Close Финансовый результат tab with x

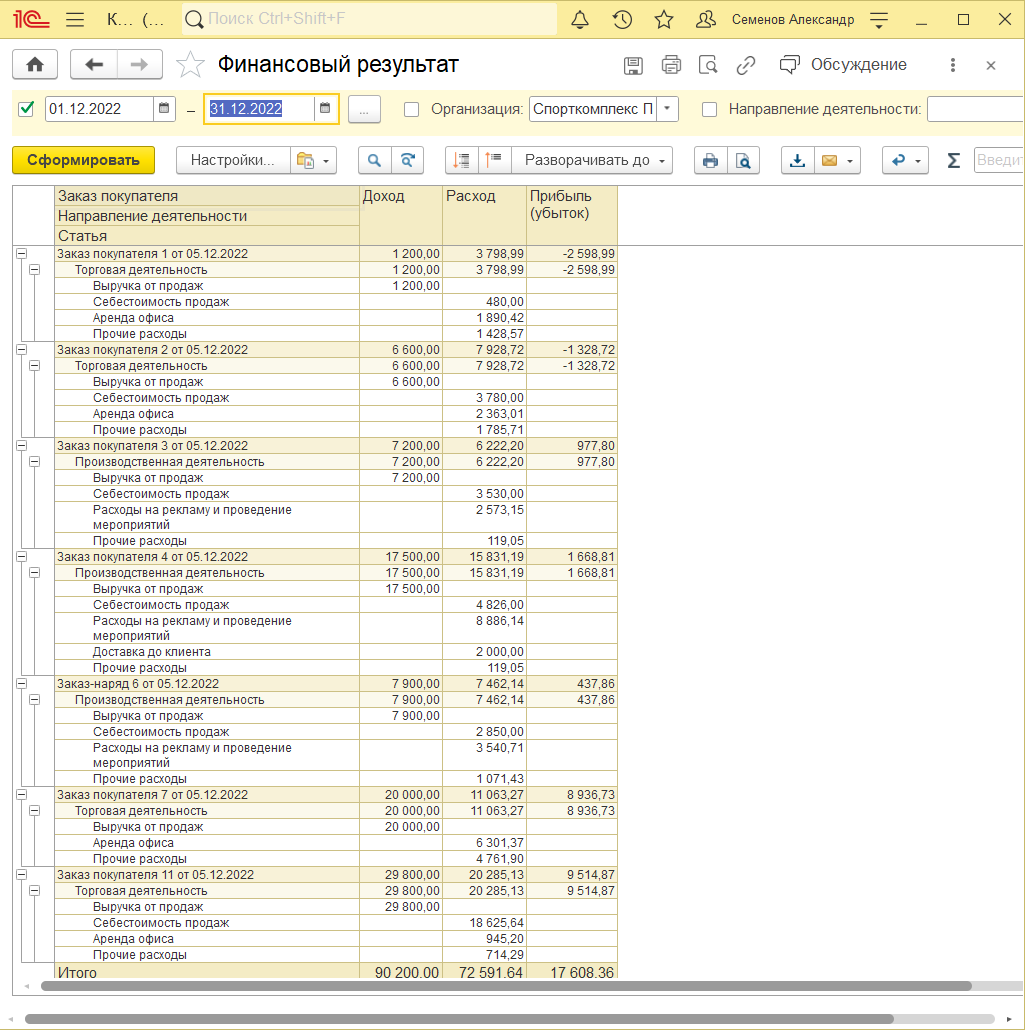click(991, 65)
